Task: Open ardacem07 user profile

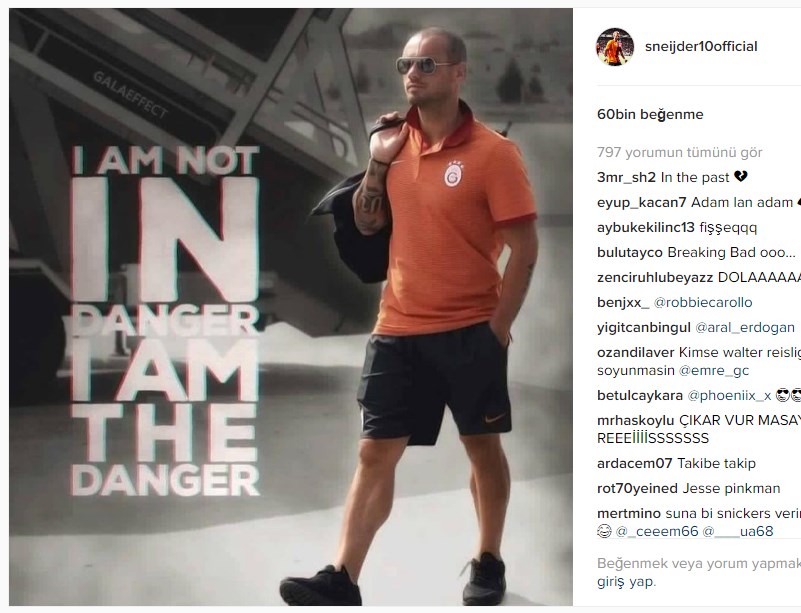Action: (634, 463)
